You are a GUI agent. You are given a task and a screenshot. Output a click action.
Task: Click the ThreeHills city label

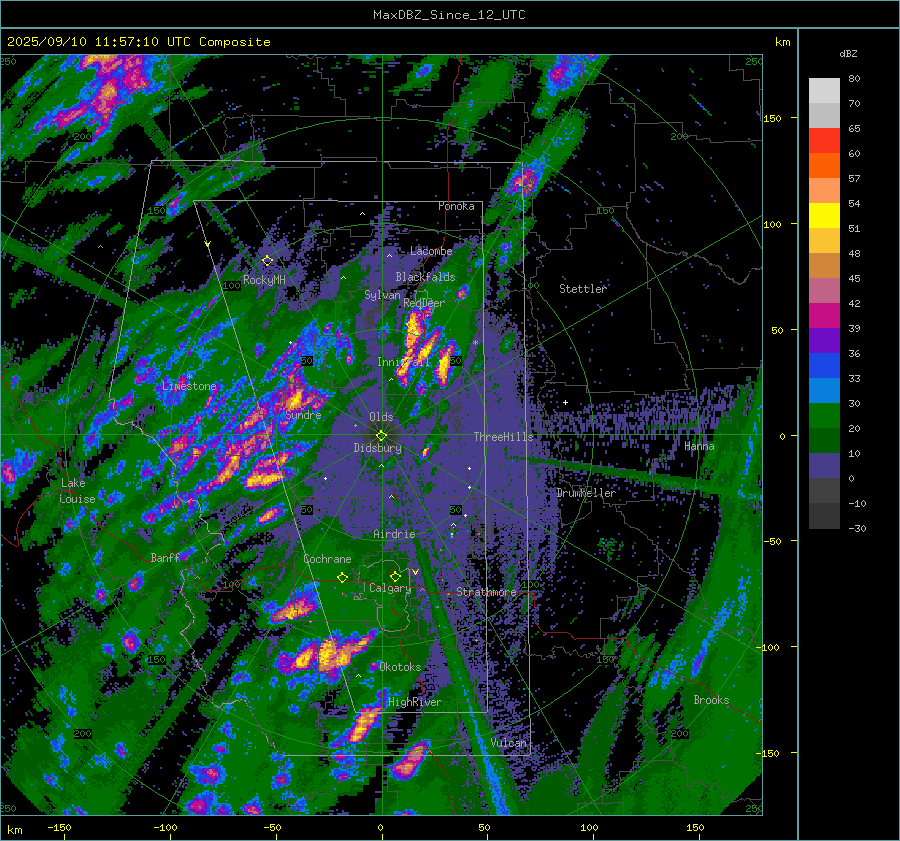[503, 437]
